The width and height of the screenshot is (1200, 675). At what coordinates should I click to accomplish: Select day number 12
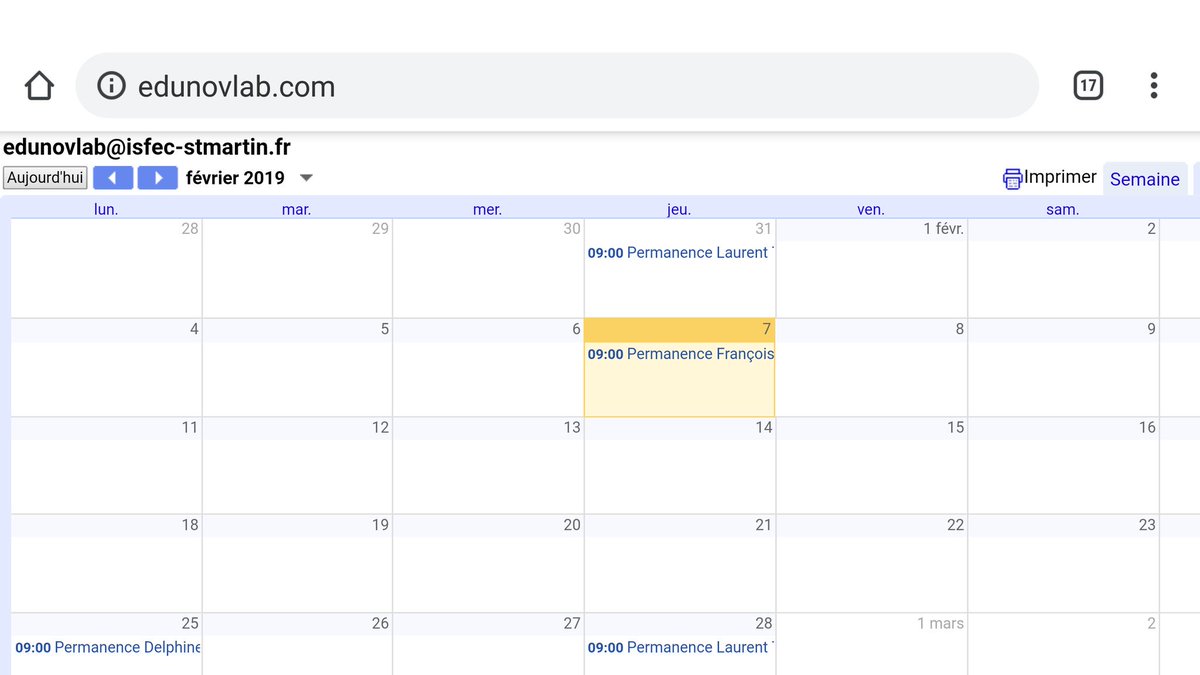tap(380, 427)
